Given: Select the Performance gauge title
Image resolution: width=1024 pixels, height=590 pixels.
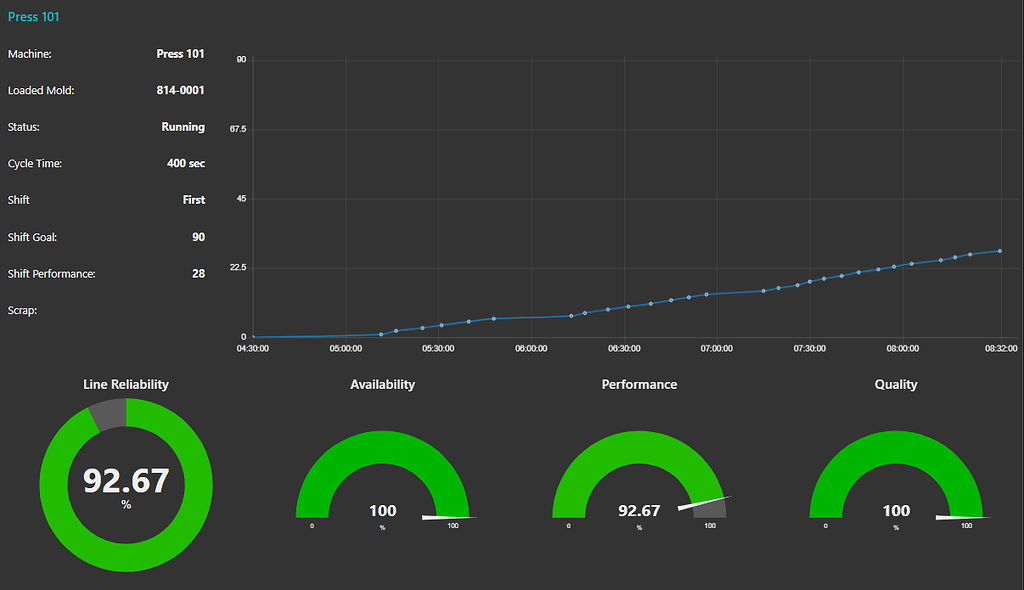Looking at the screenshot, I should (639, 384).
